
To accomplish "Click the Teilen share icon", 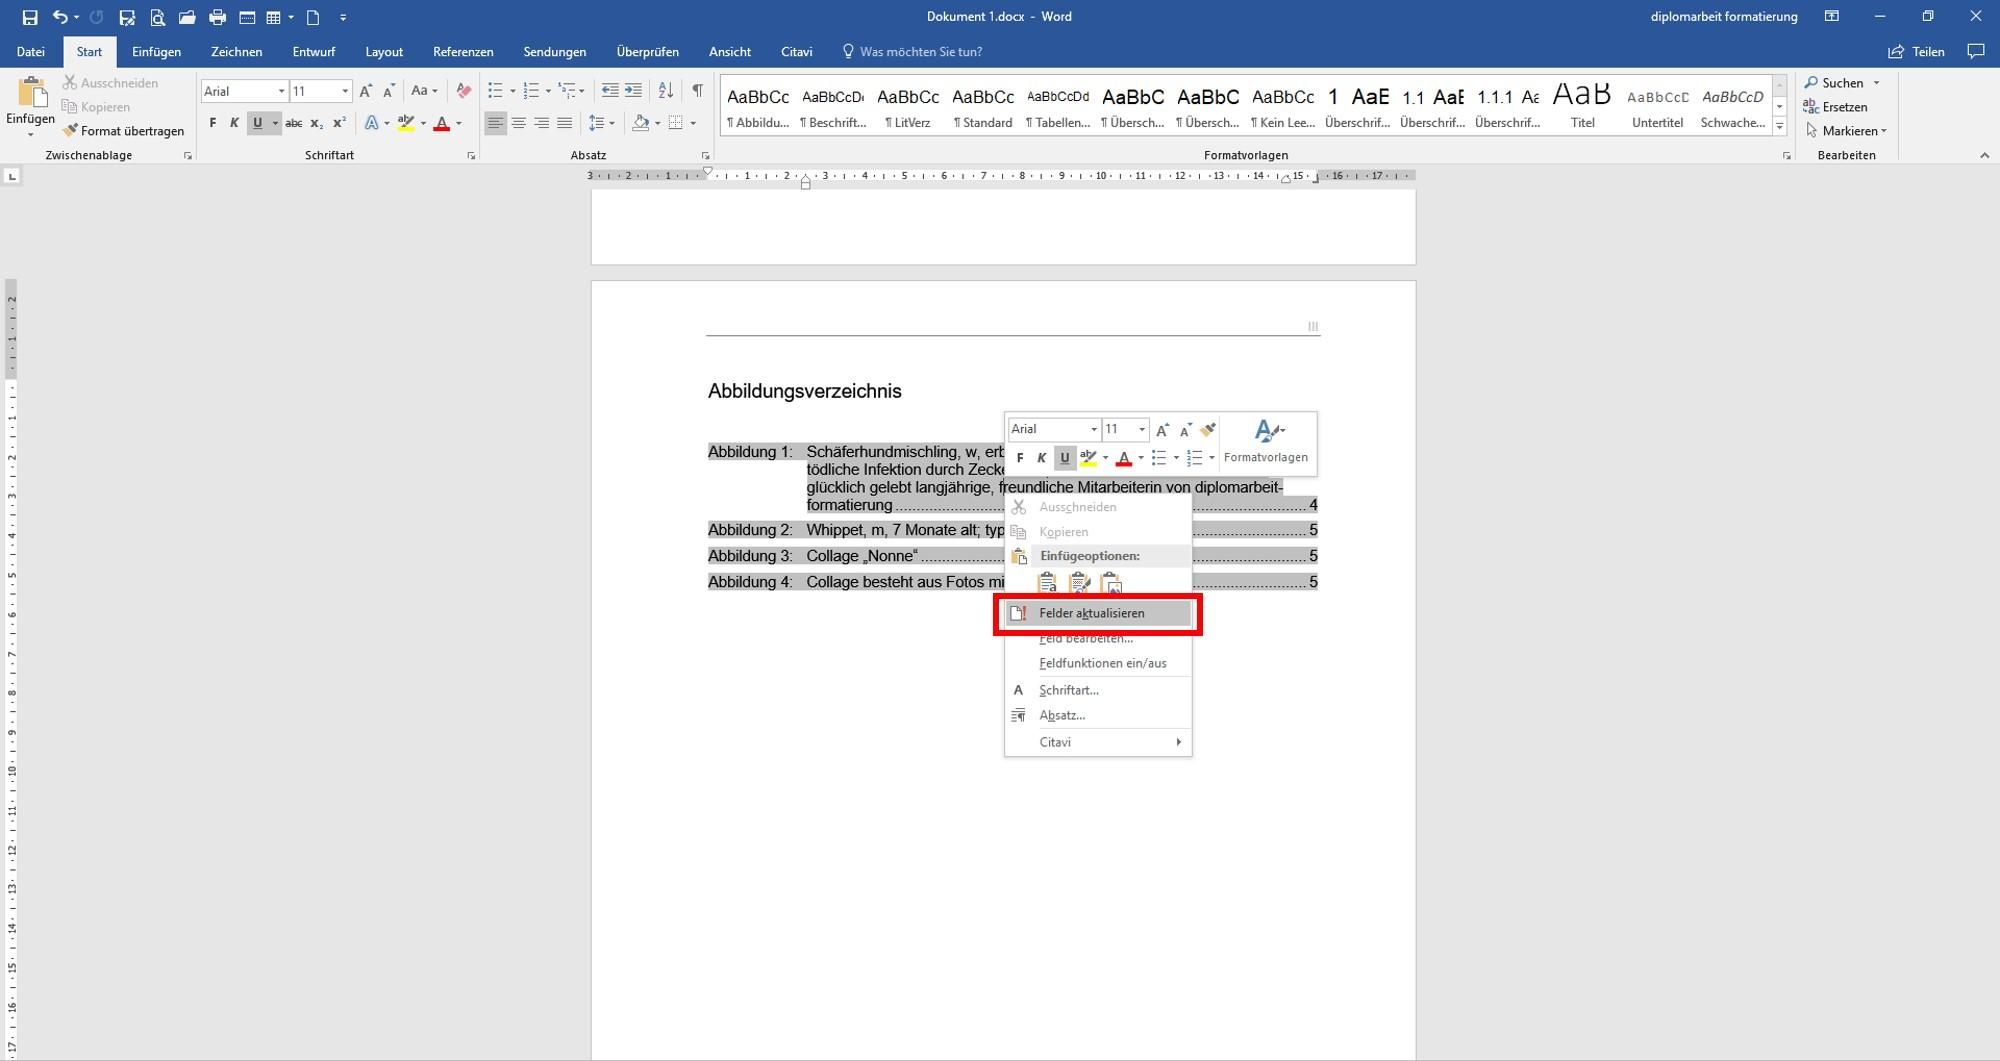I will [x=1895, y=52].
